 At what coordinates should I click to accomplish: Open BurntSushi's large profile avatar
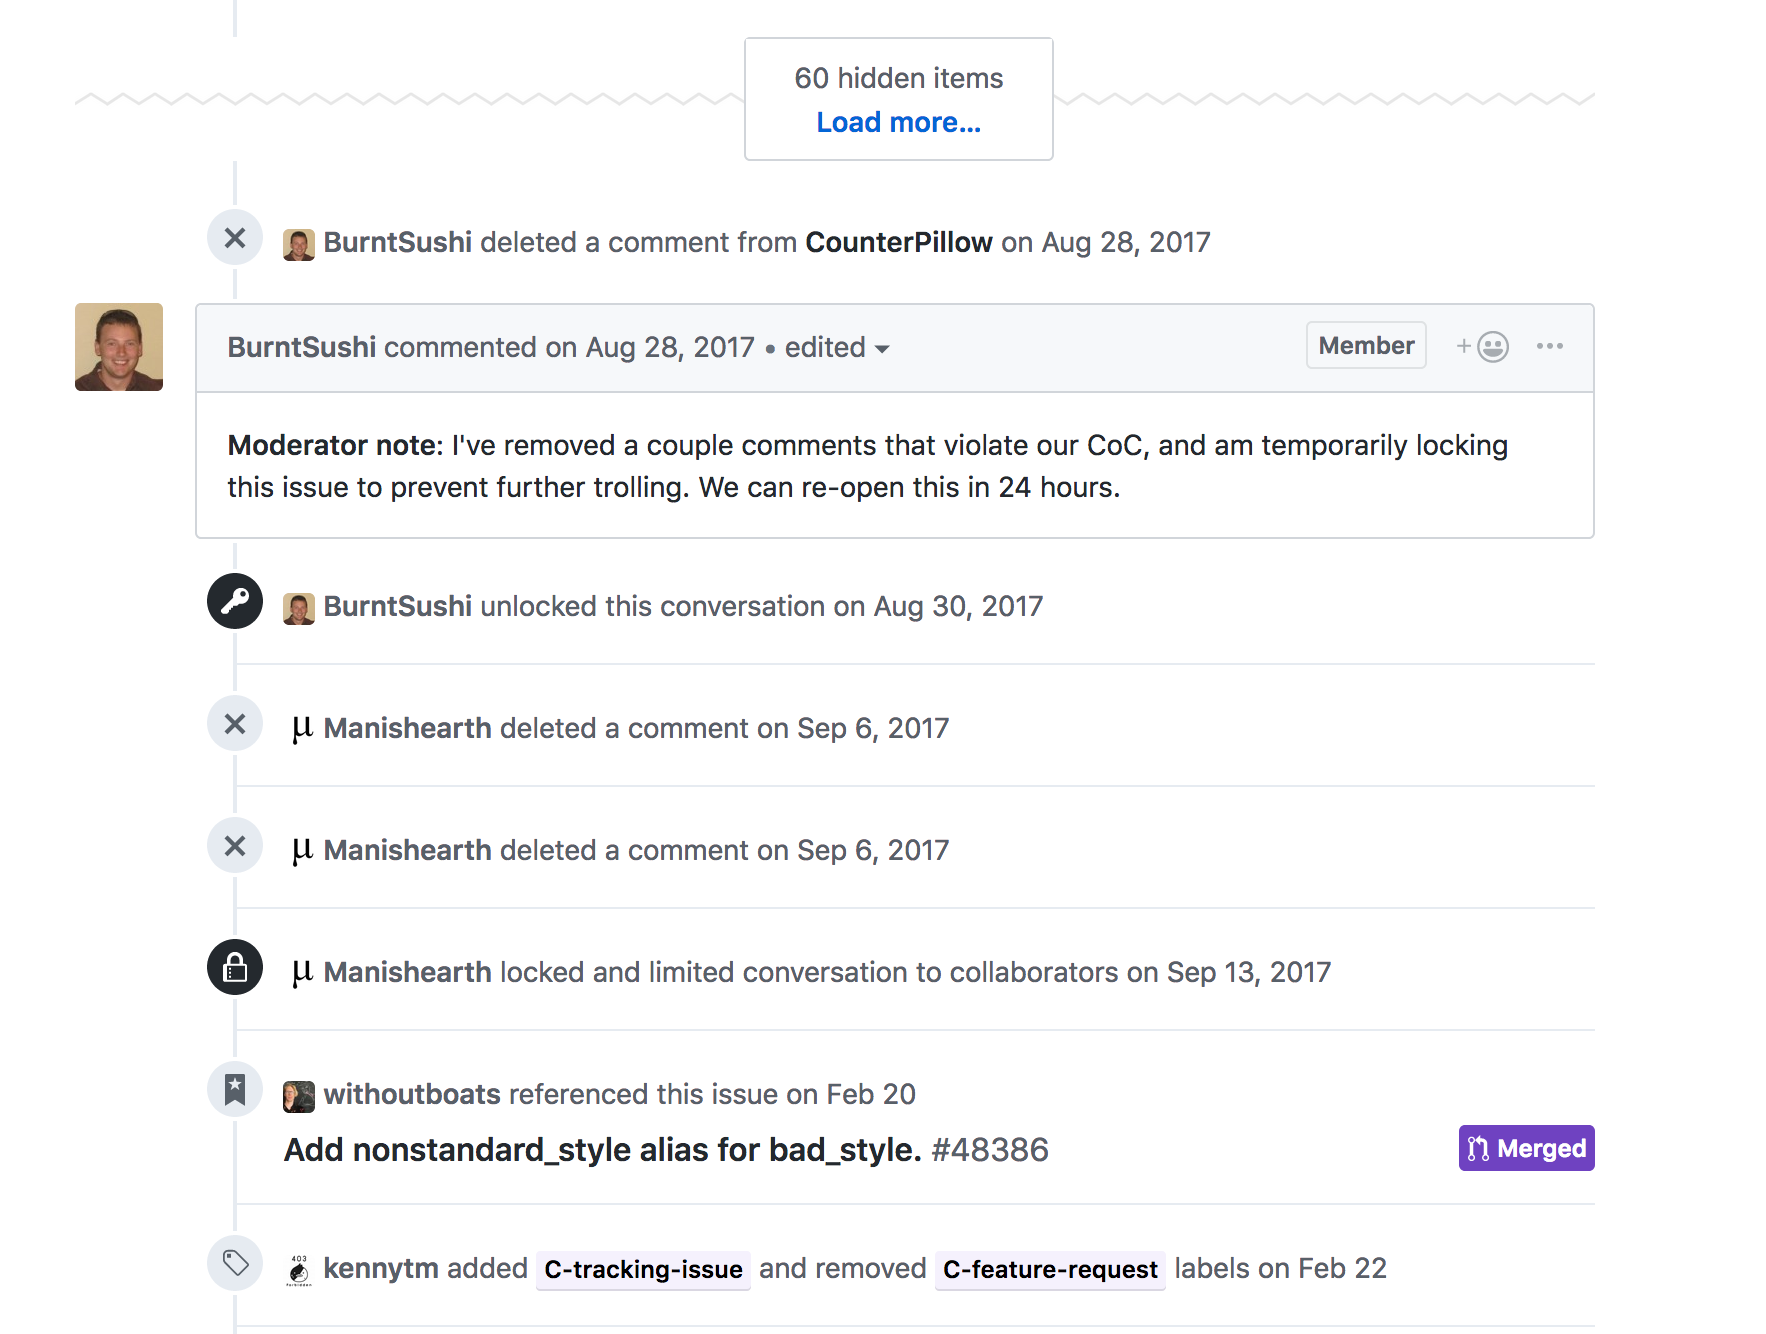click(x=119, y=347)
